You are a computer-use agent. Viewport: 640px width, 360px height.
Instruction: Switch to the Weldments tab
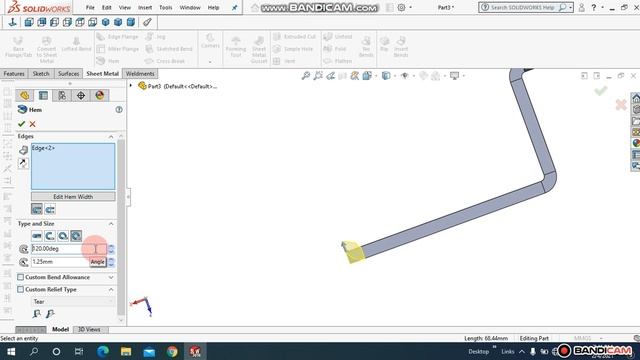click(140, 73)
